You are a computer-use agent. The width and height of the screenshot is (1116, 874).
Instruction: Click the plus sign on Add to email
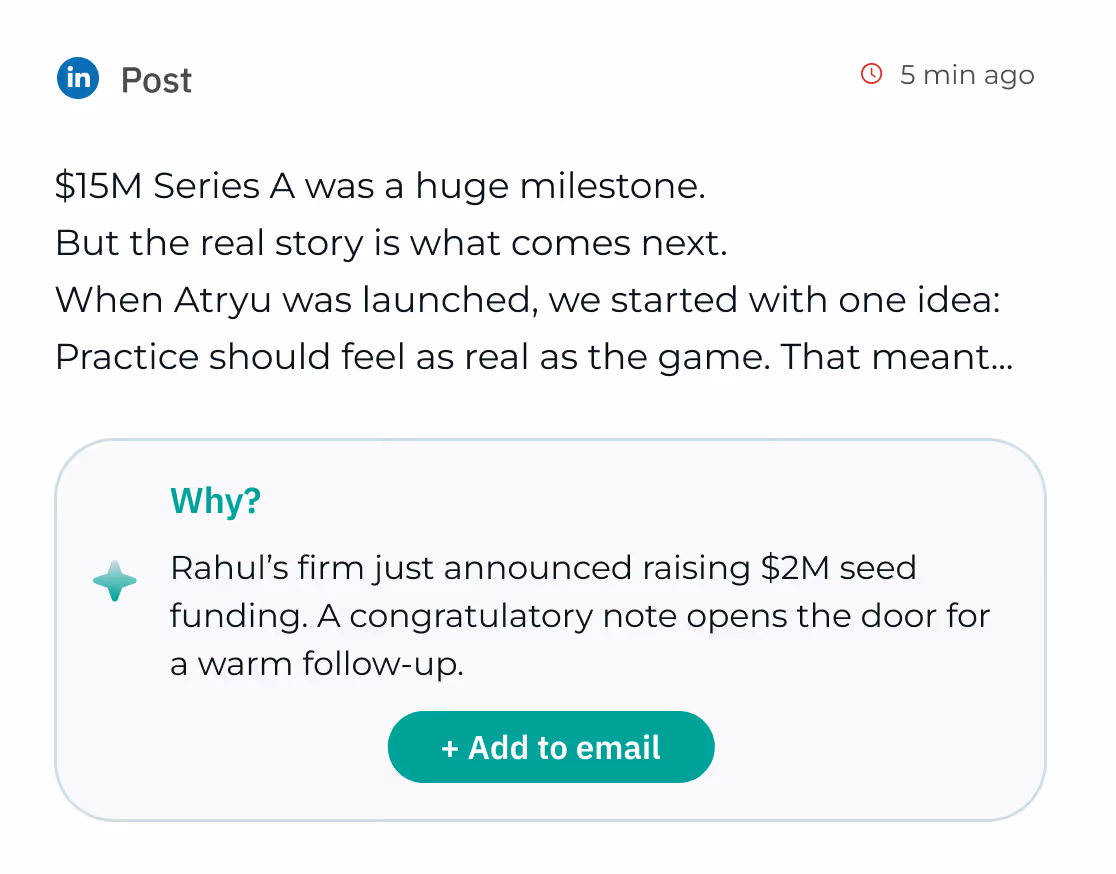(x=449, y=748)
